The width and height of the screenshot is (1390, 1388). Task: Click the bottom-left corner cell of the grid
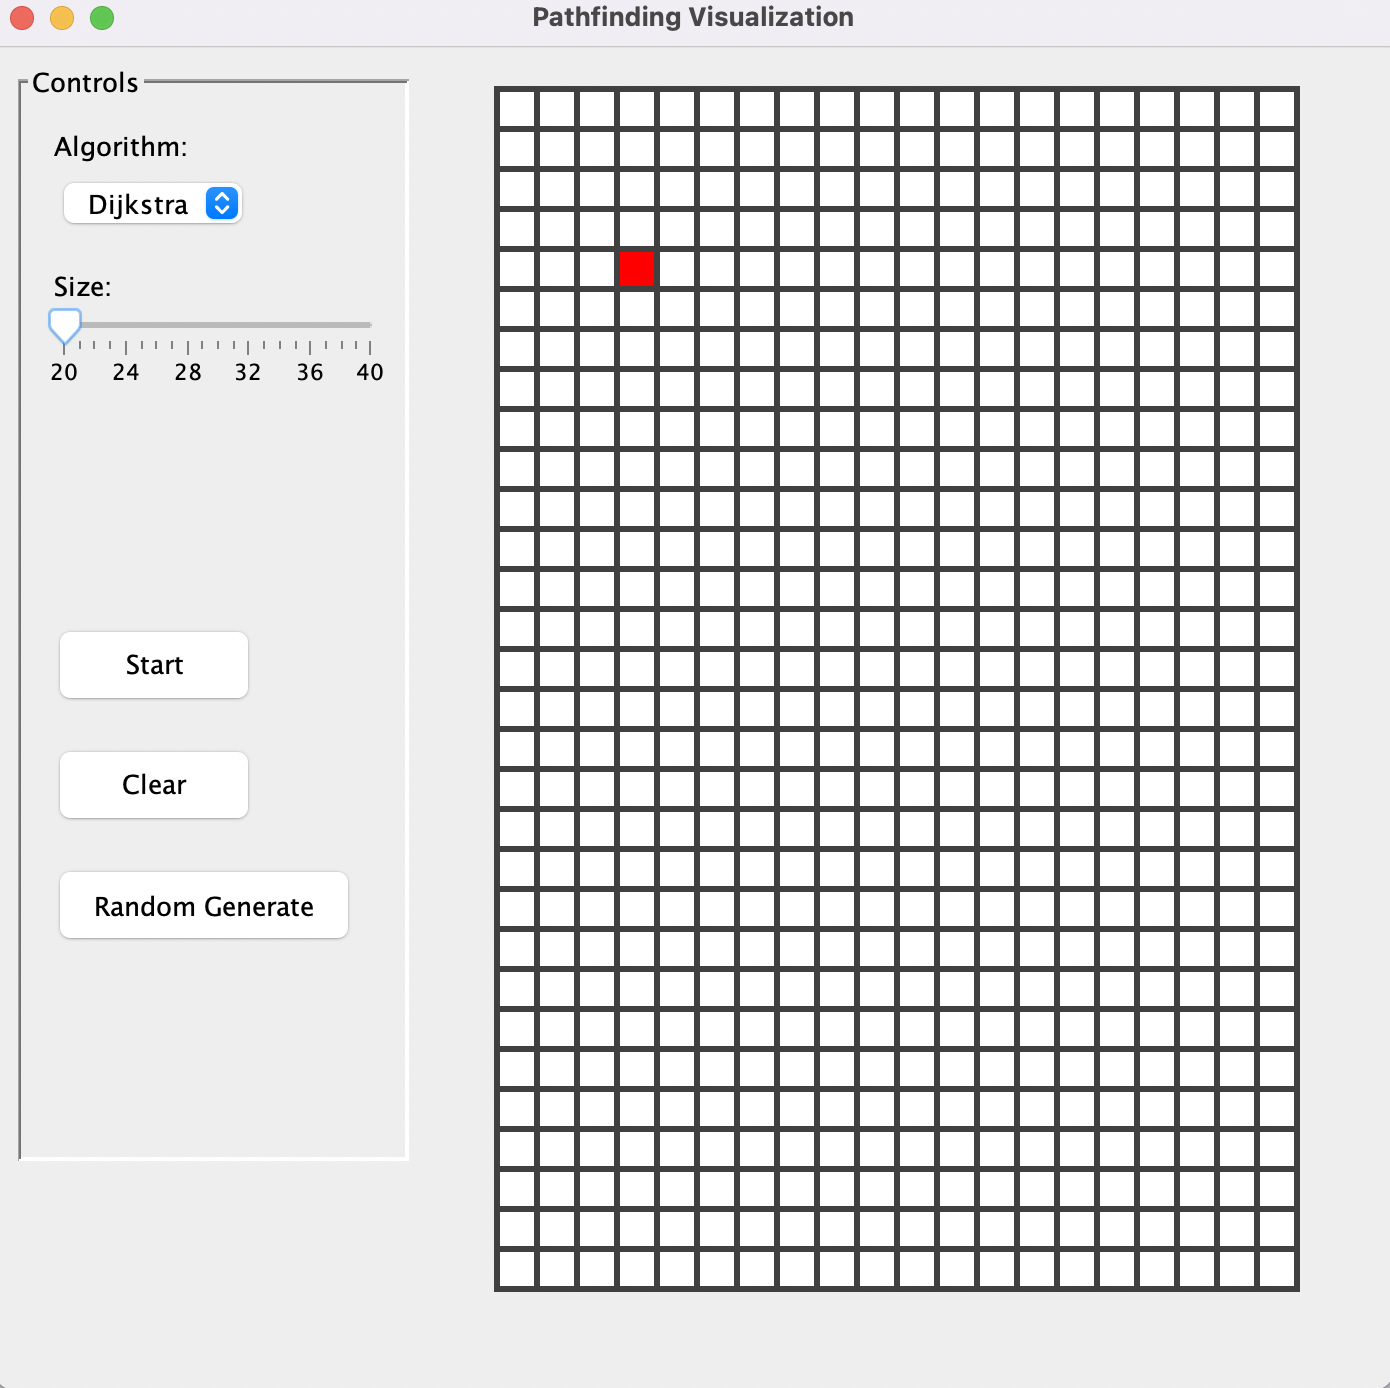click(516, 1271)
